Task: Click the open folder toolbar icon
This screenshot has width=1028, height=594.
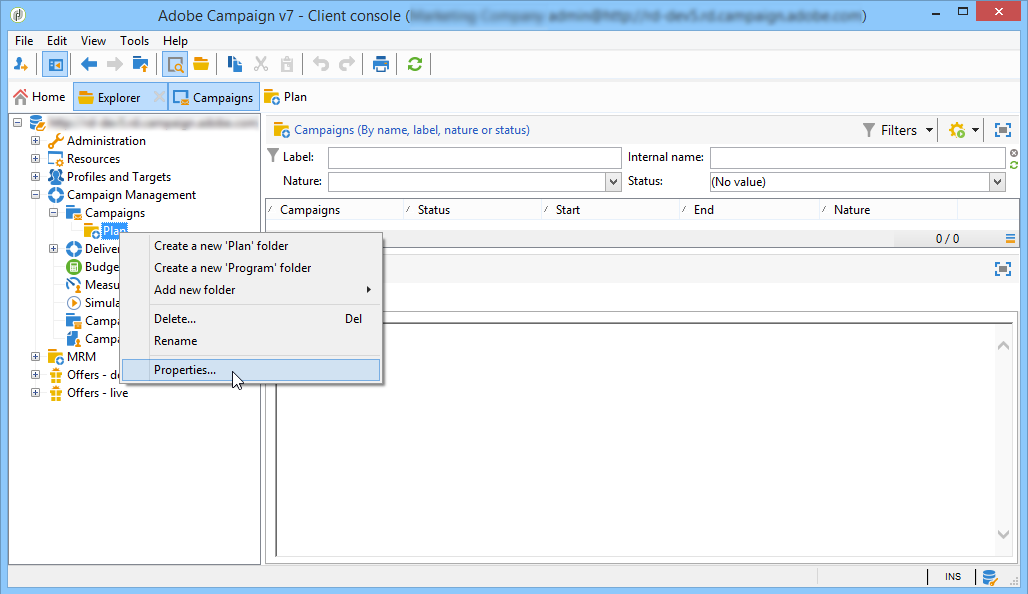Action: coord(201,64)
